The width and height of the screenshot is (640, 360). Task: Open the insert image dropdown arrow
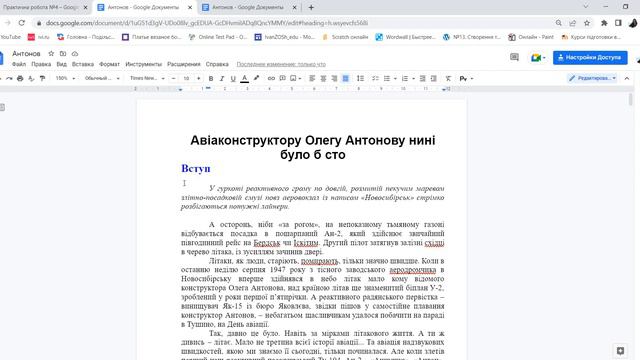pos(300,78)
